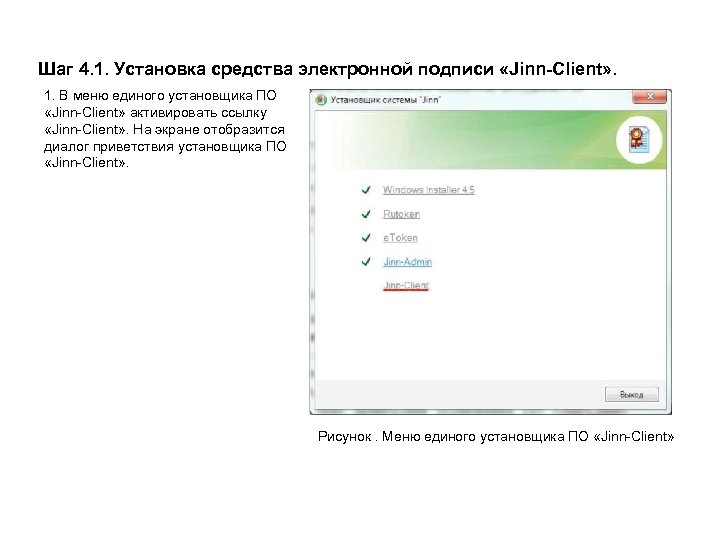720x540 pixels.
Task: Click the Выход exit button
Action: [631, 394]
